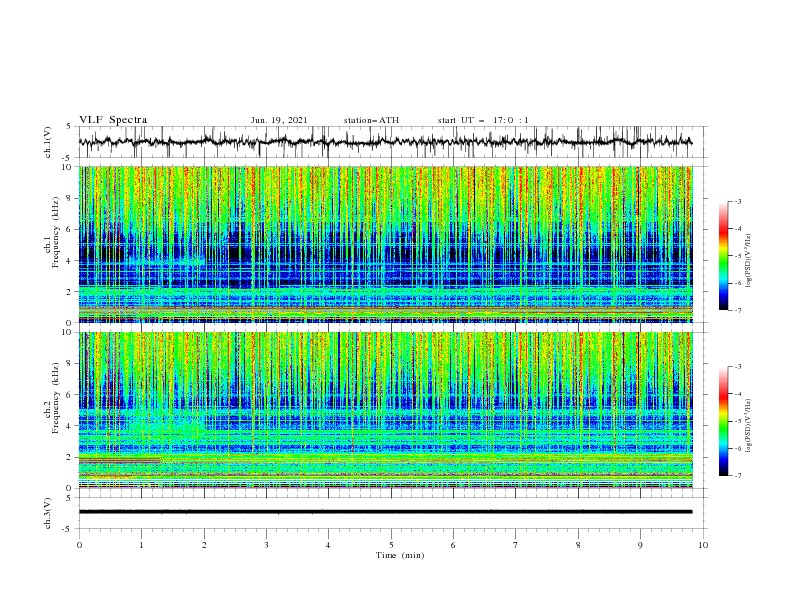
Task: Click the upper PSD color scale bar
Action: (x=724, y=255)
